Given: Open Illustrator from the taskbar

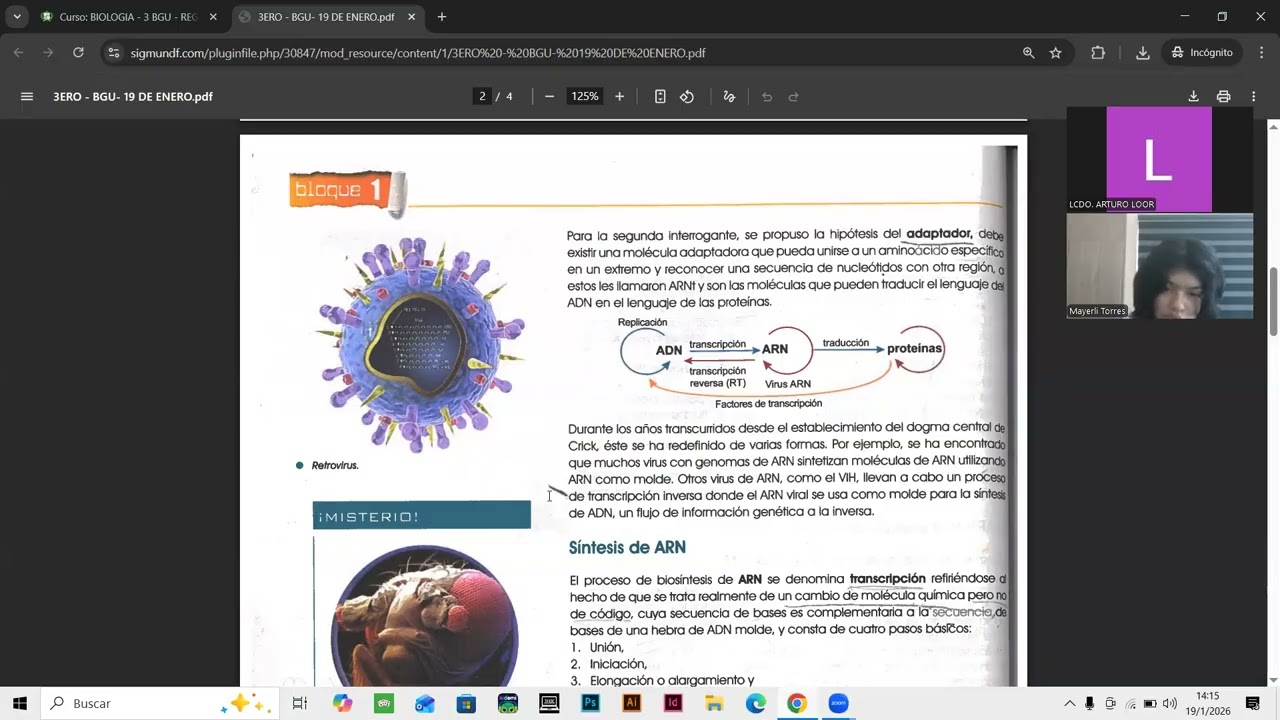Looking at the screenshot, I should [x=631, y=703].
